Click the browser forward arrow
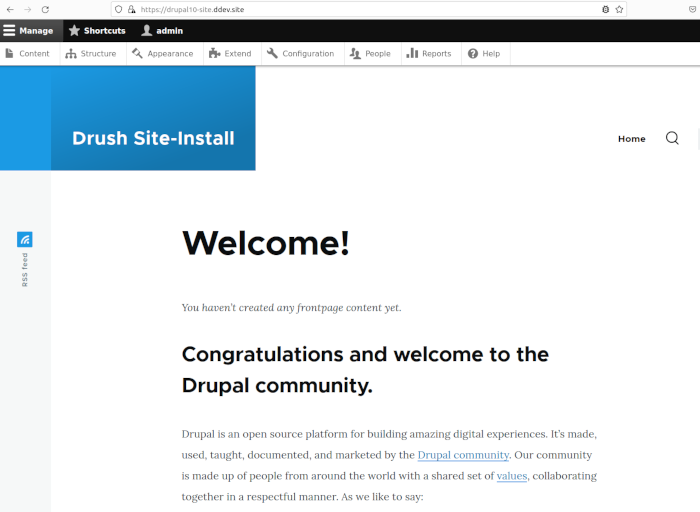Screen dimensions: 700x512 tap(28, 9)
